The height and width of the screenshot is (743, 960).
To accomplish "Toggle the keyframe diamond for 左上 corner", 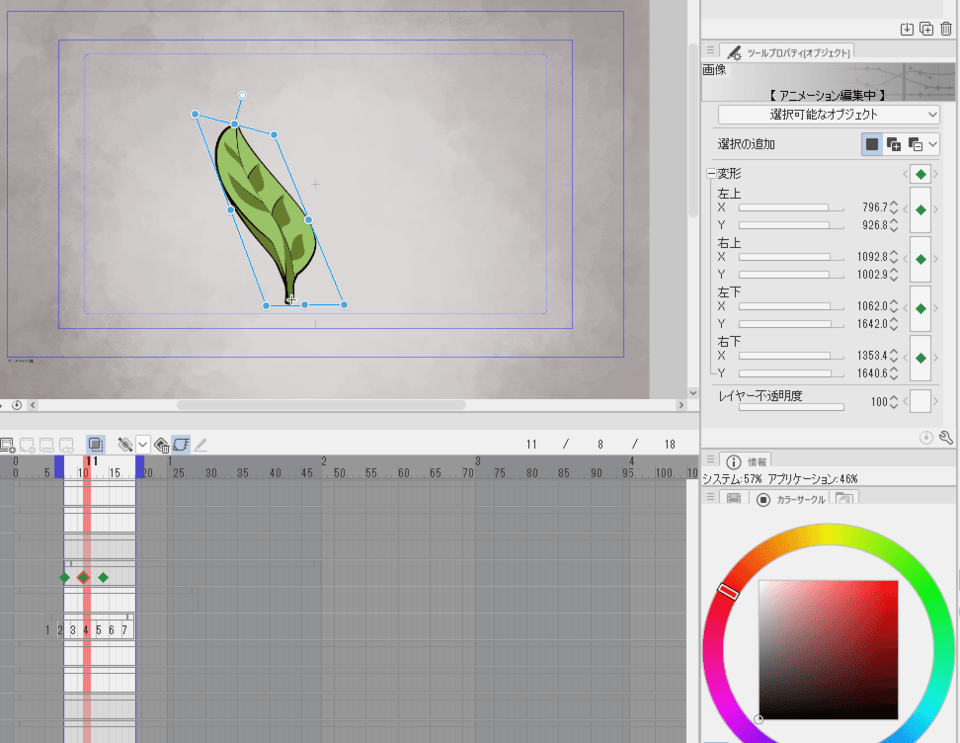I will (920, 210).
